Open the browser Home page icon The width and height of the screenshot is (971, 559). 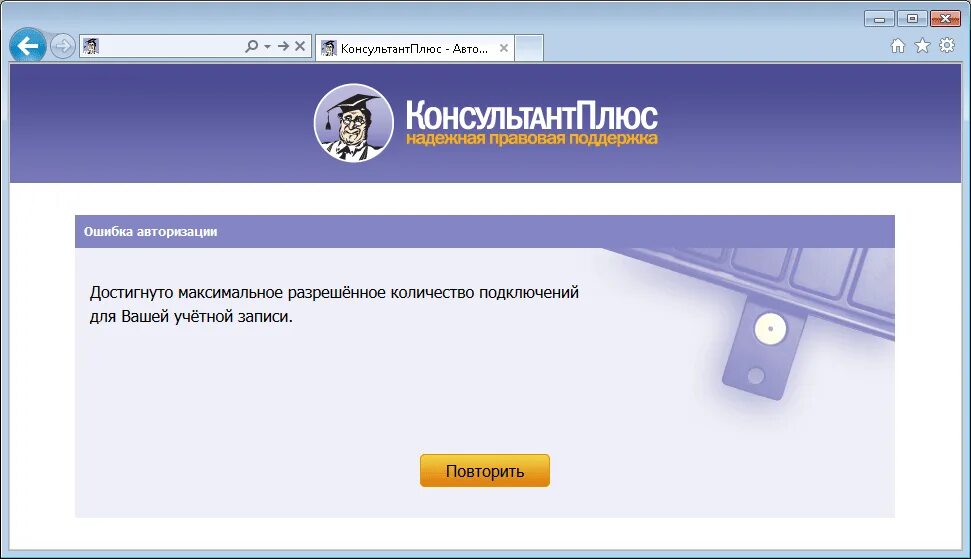[x=897, y=46]
